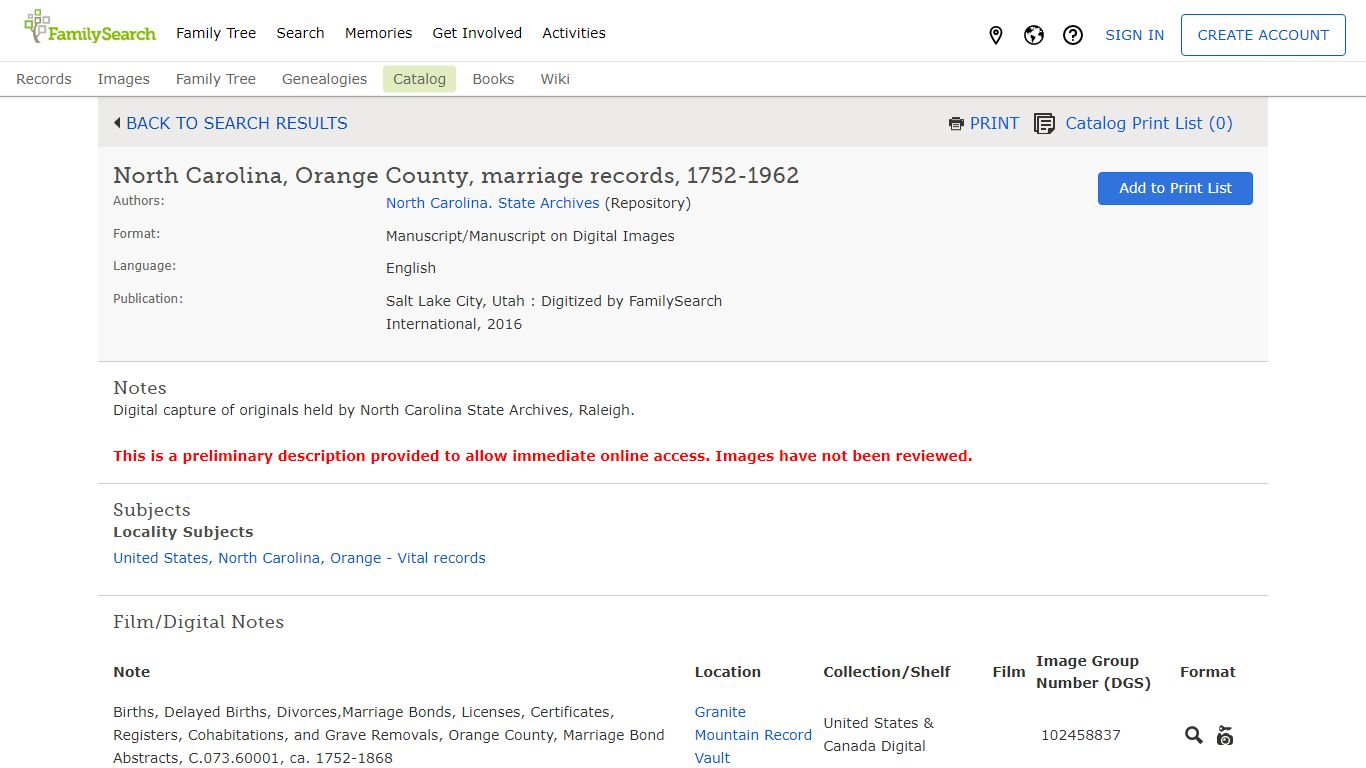Screen dimensions: 1366x768
Task: Switch to the Records tab
Action: 44,79
